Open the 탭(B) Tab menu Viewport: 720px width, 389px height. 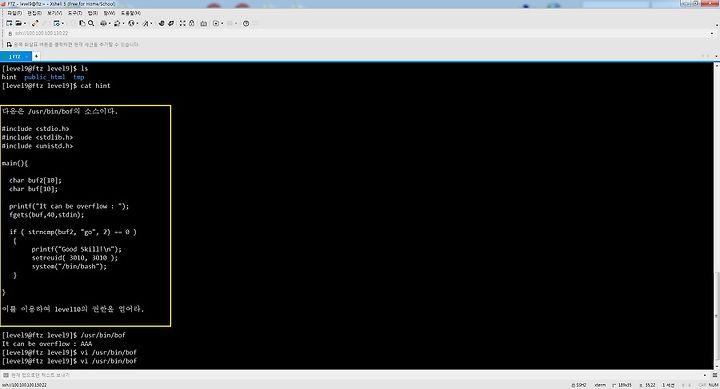point(93,13)
